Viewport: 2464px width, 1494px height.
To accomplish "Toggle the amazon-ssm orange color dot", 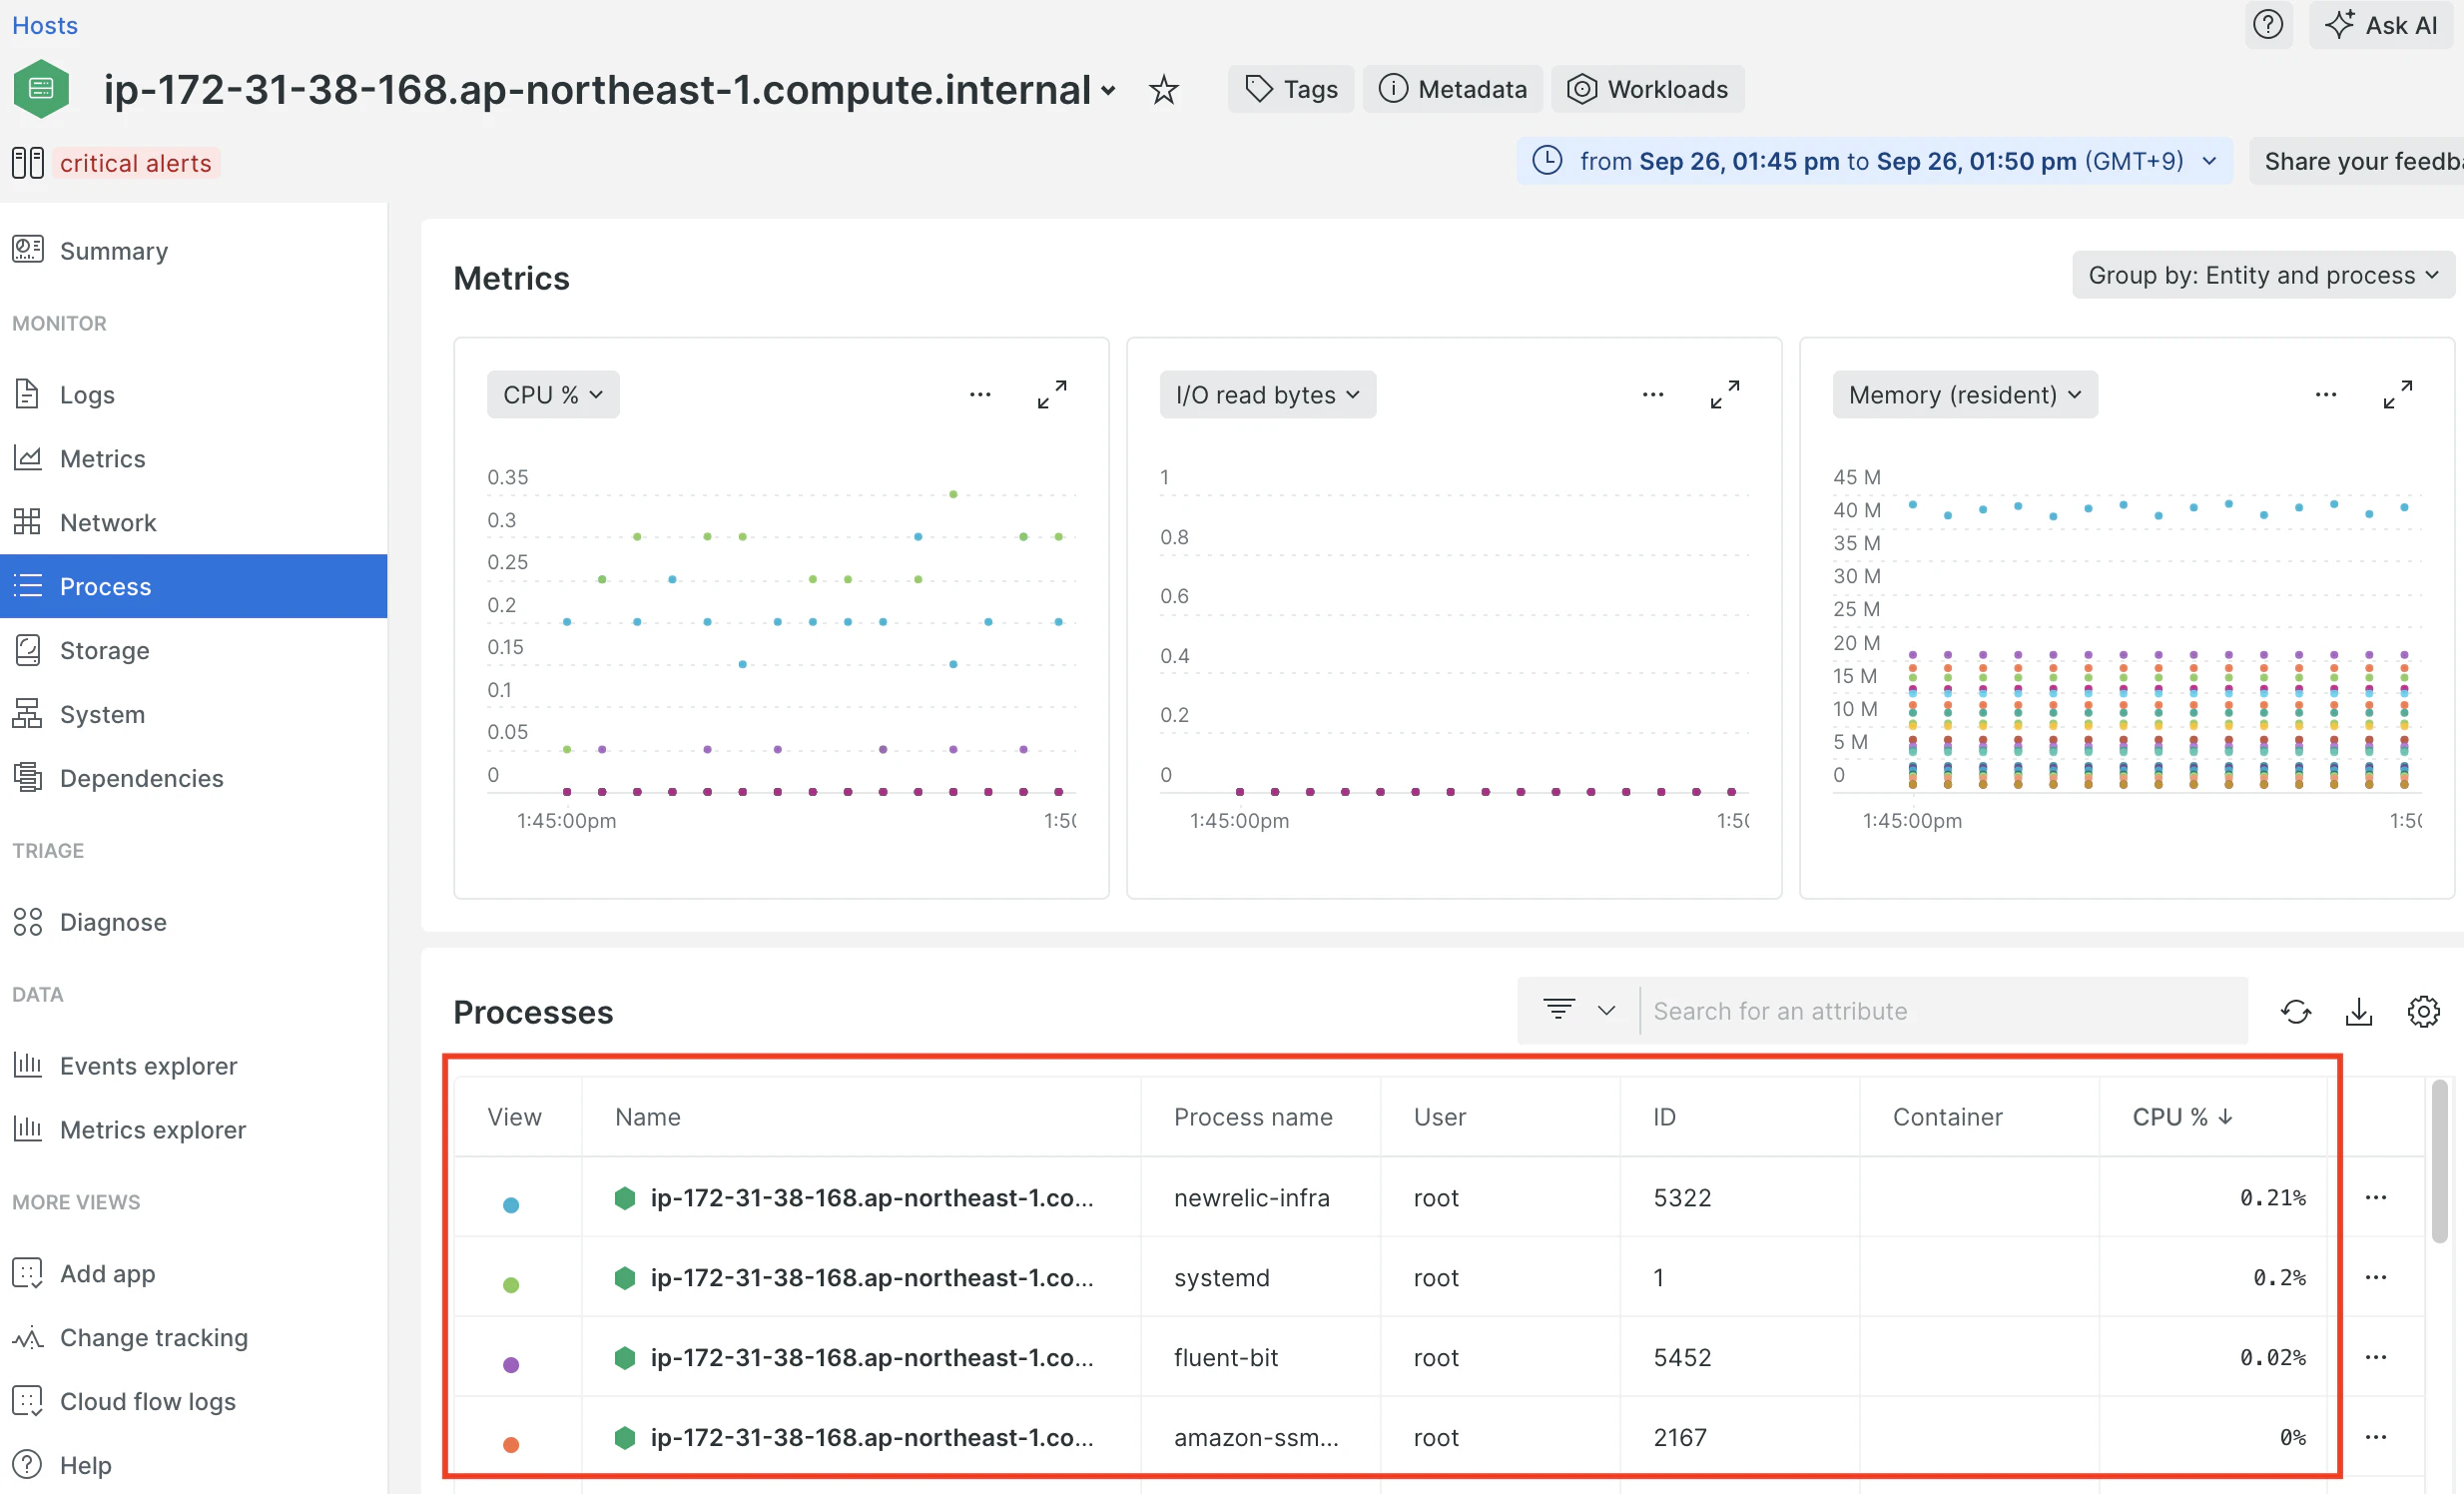I will (x=511, y=1444).
